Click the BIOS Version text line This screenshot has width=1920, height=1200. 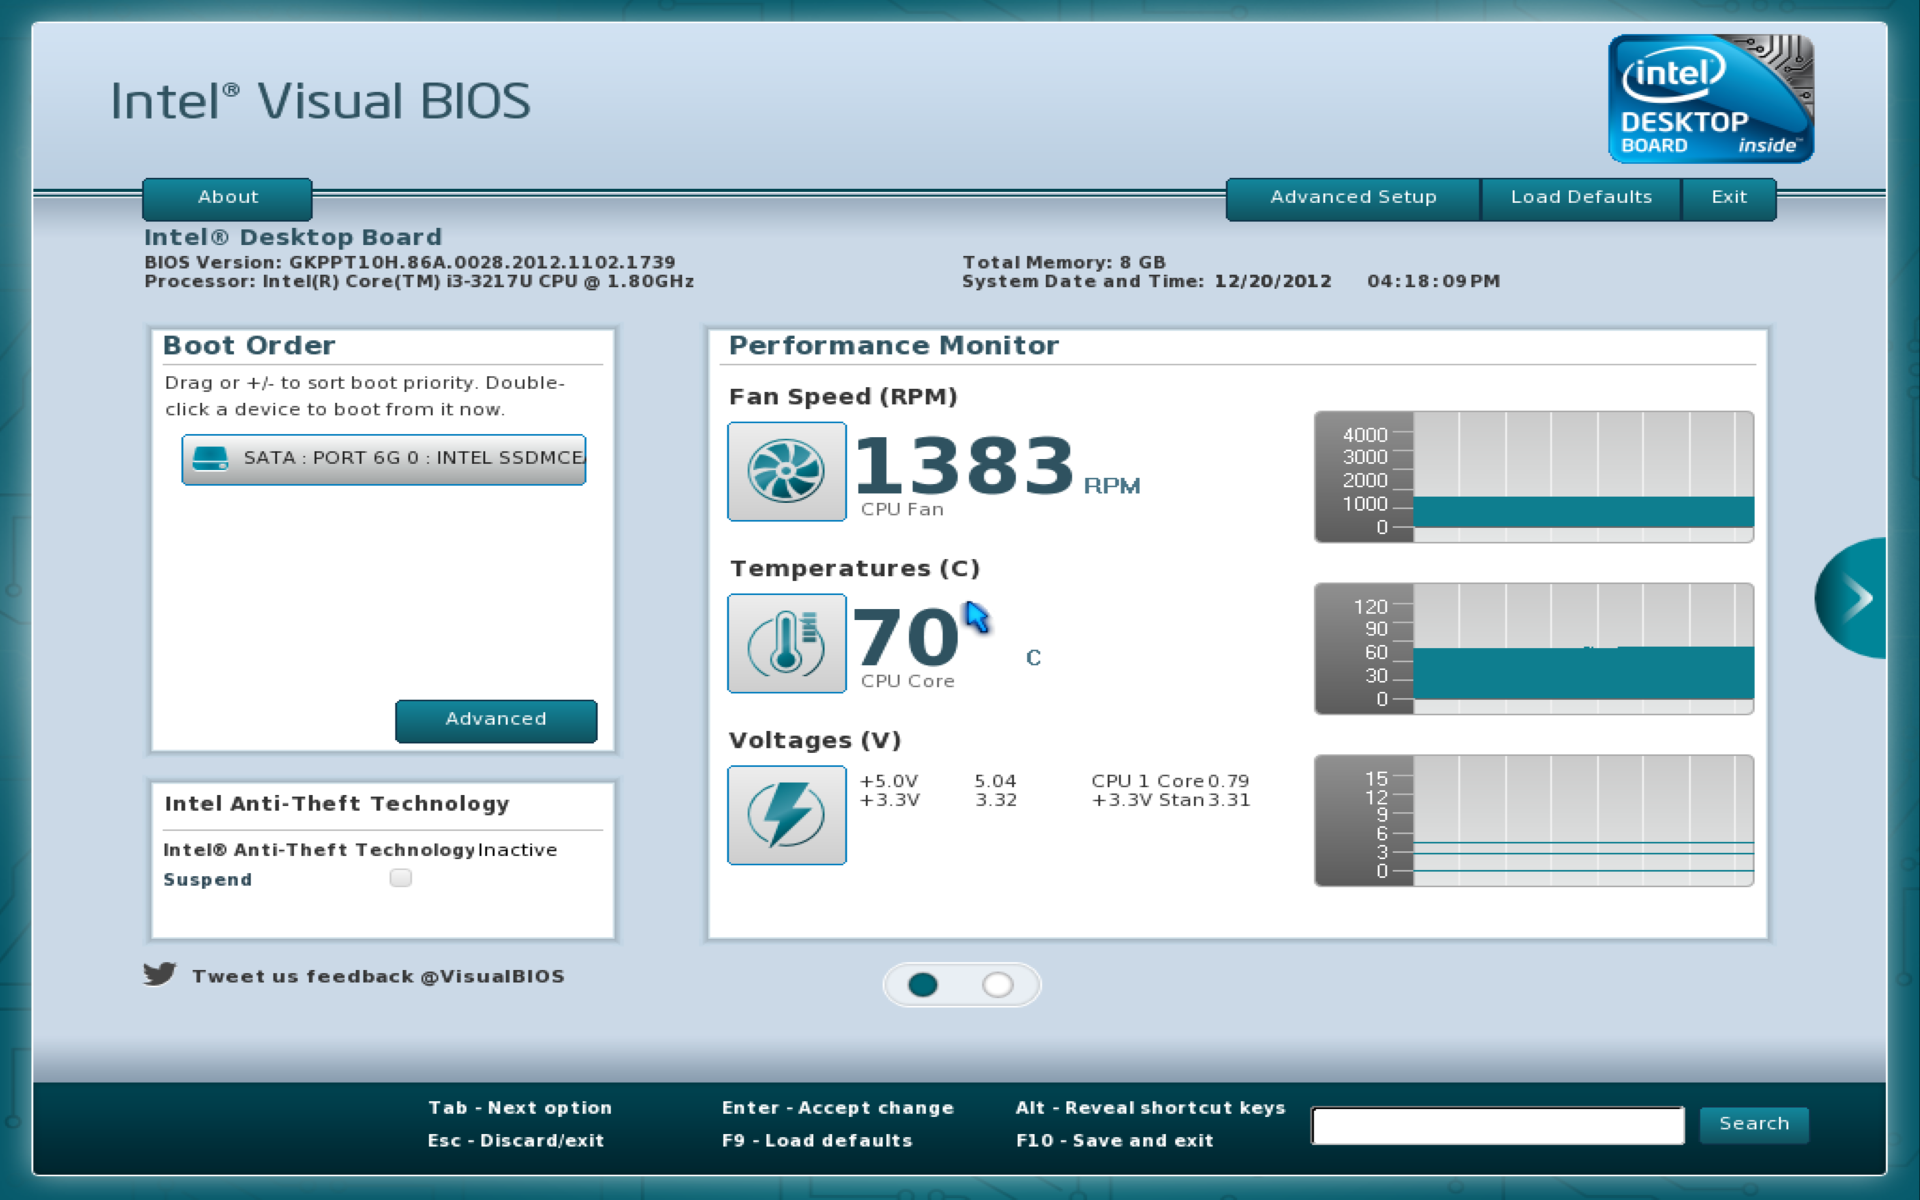(410, 262)
